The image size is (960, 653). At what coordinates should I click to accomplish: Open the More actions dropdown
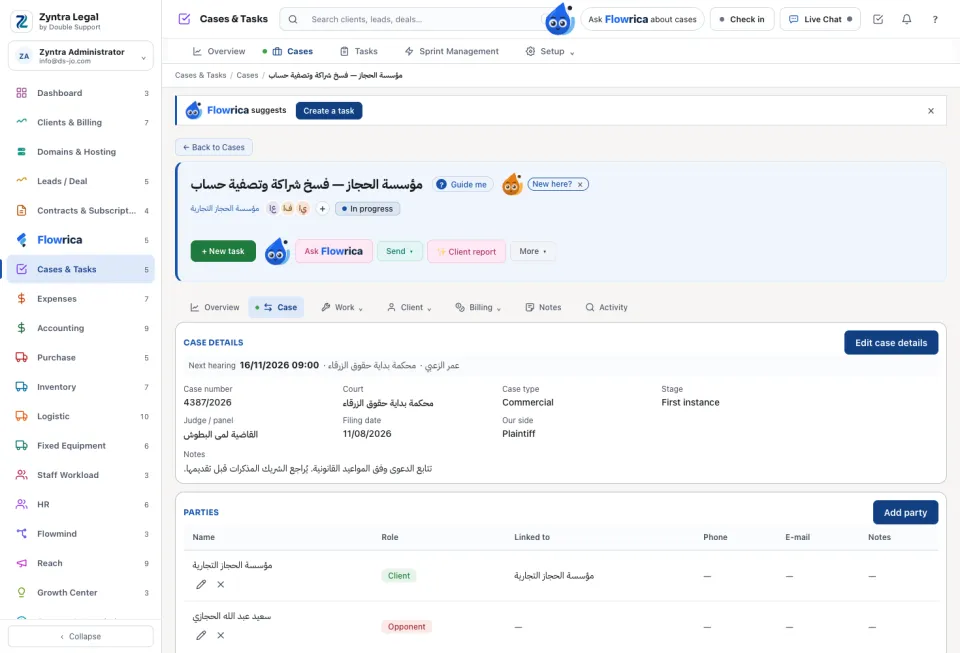pyautogui.click(x=533, y=252)
